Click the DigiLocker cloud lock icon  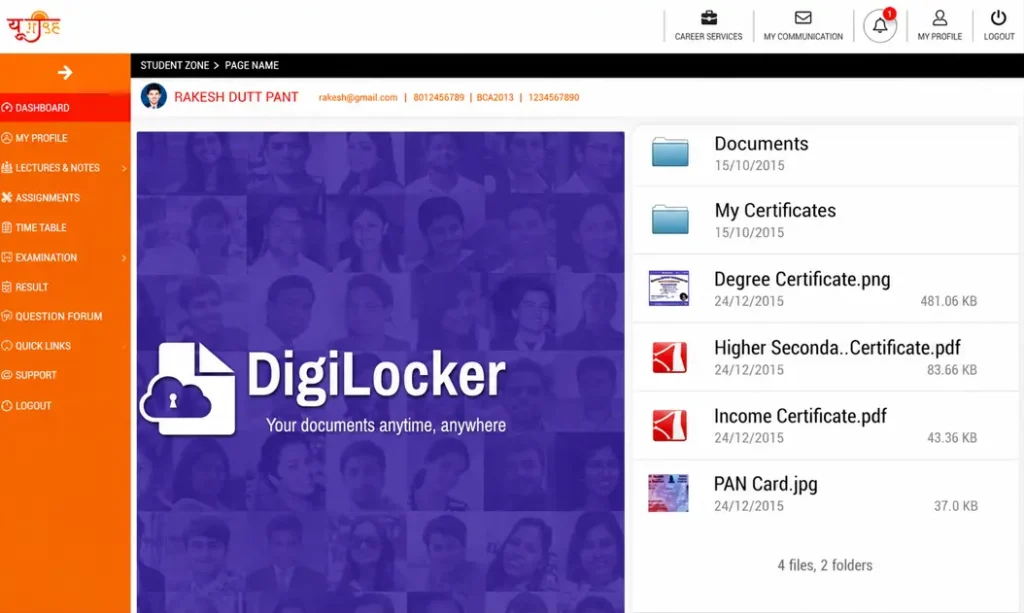click(x=187, y=388)
